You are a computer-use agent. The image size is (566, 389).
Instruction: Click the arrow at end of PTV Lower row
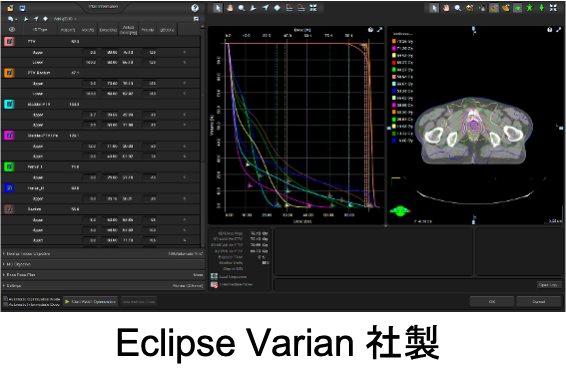point(184,62)
